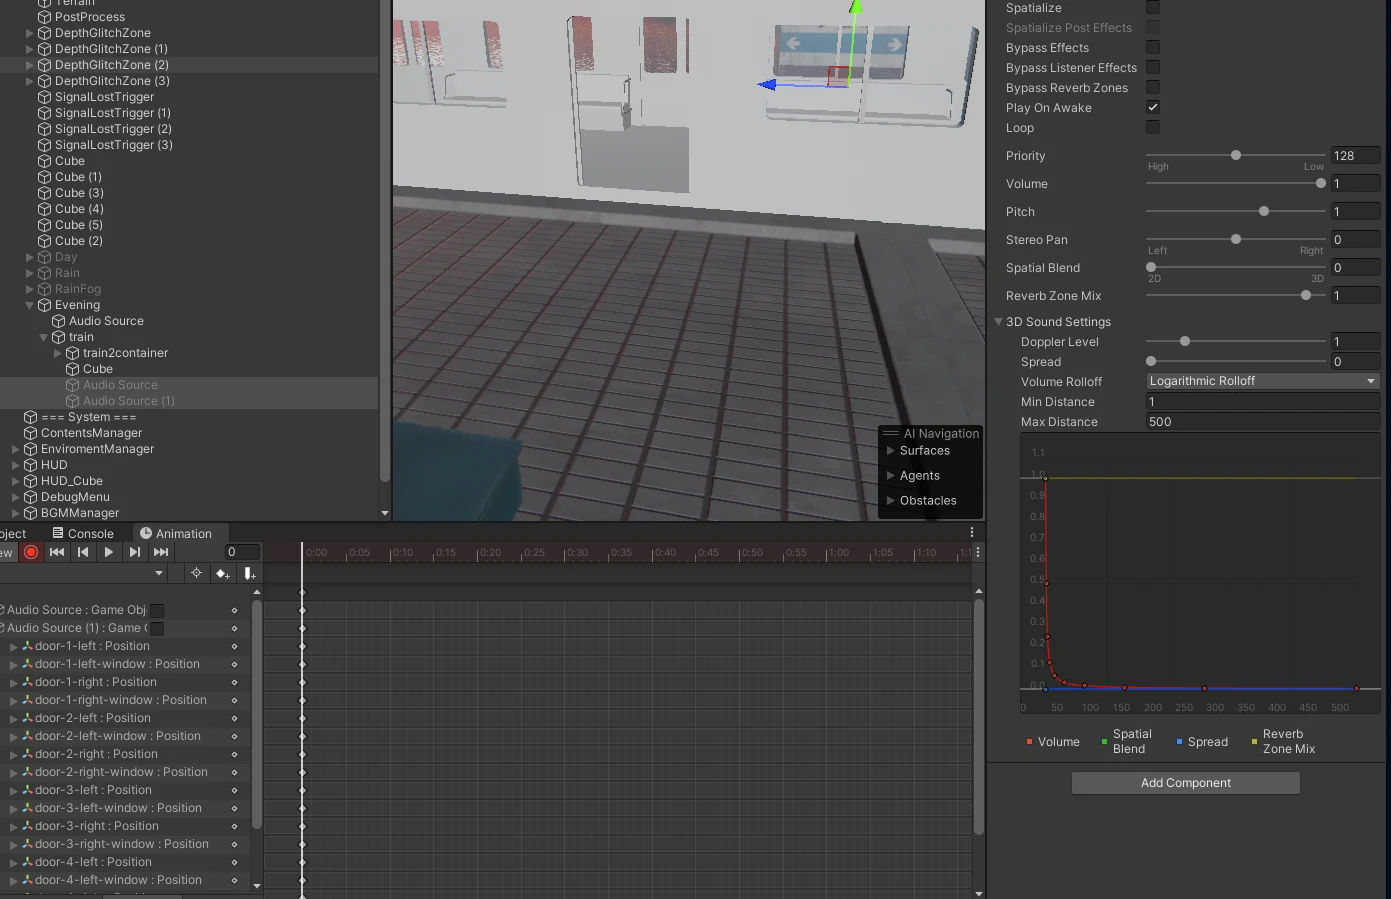Collapse the 3D Sound Settings section
This screenshot has width=1391, height=899.
point(998,322)
